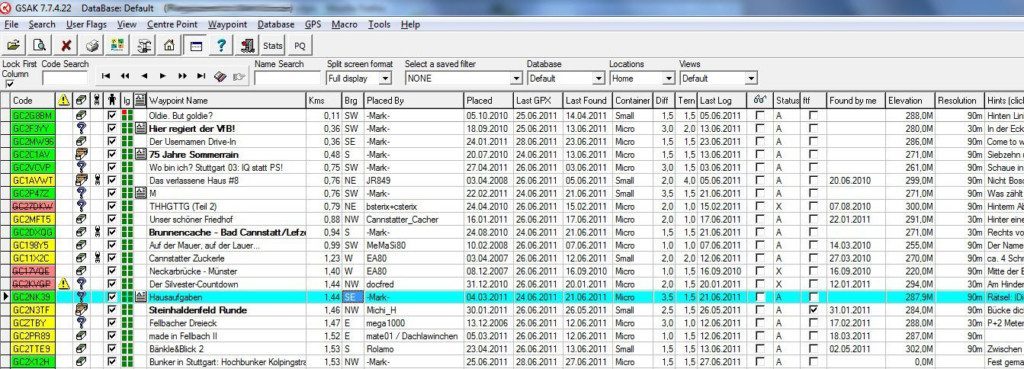1024x369 pixels.
Task: Click the note column header icon
Action: (140, 101)
